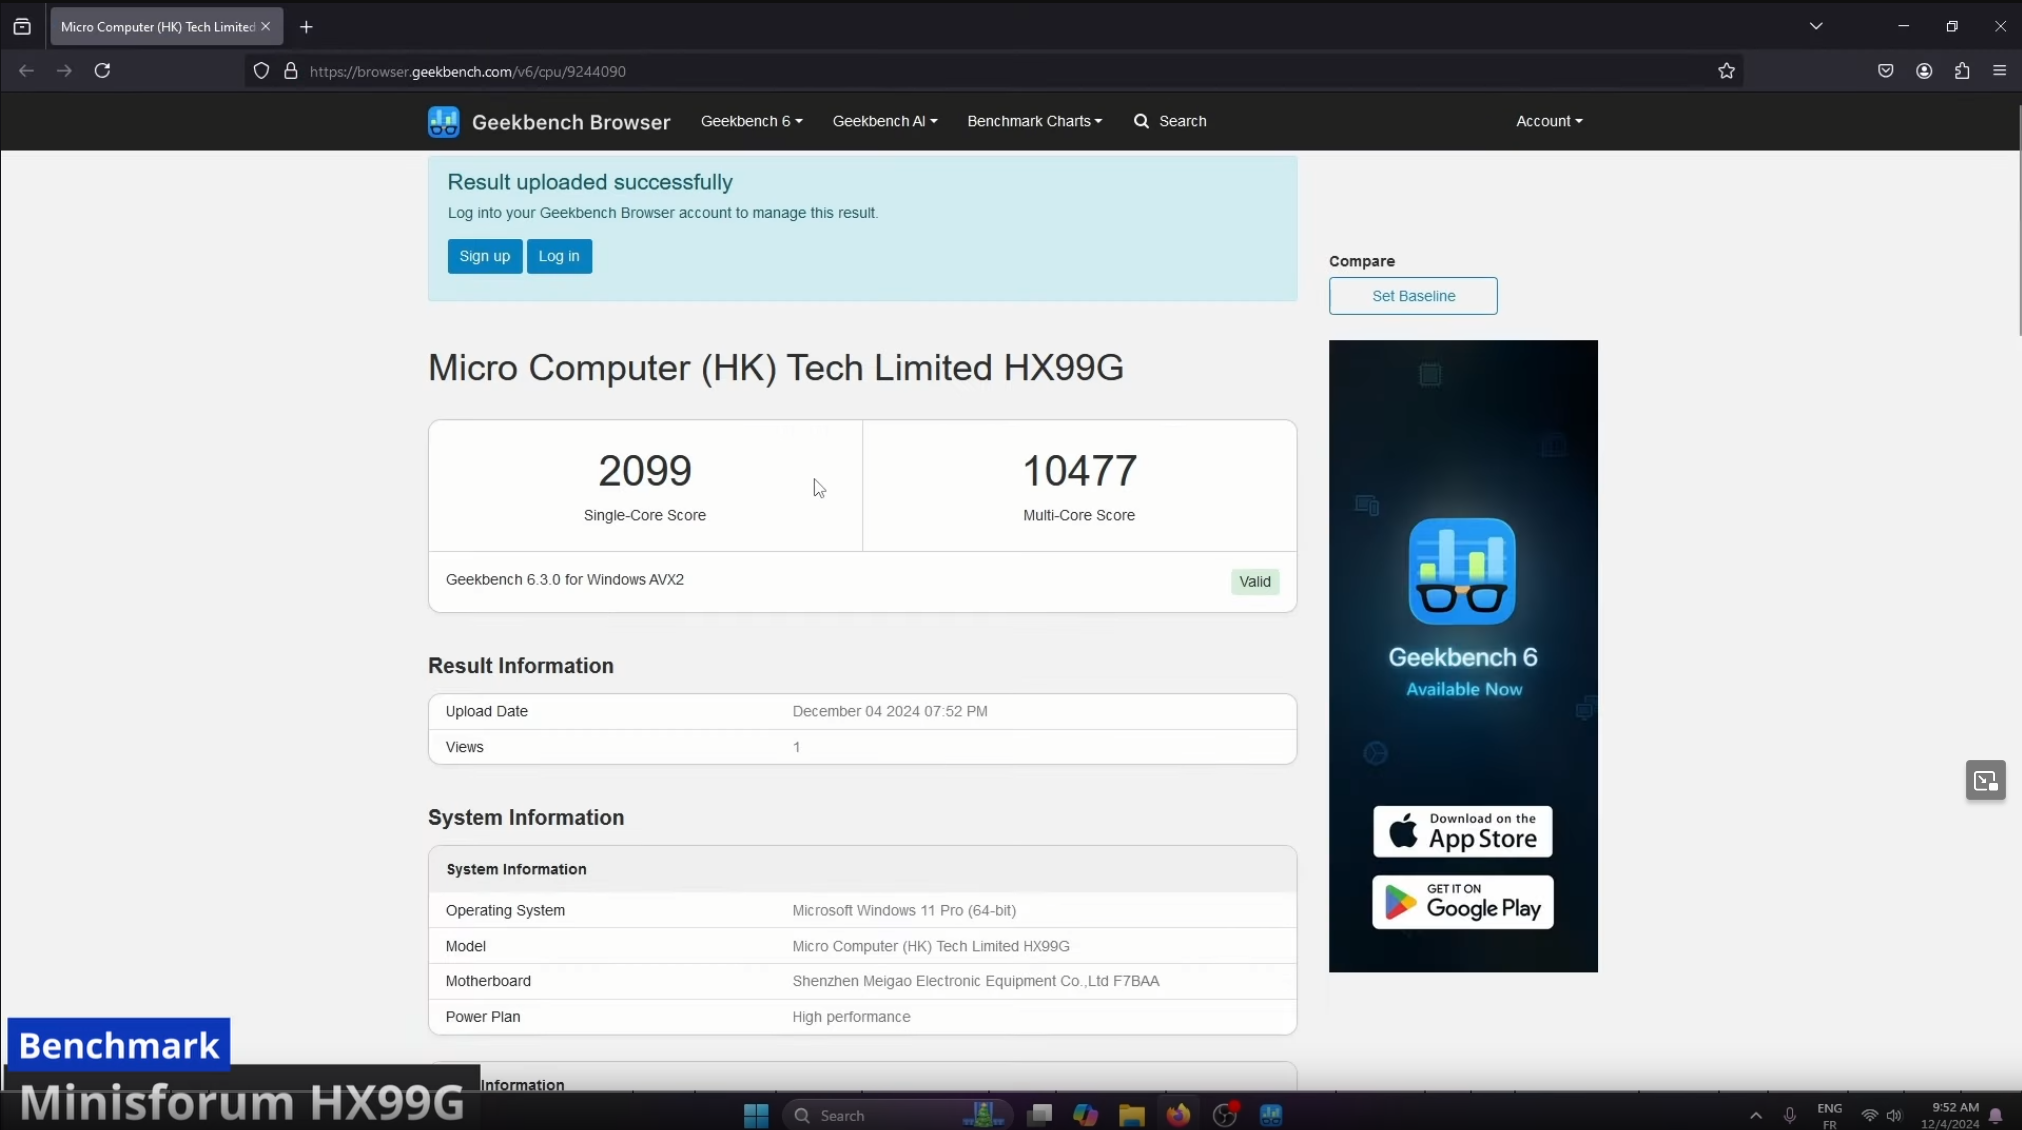Click the microphone tray icon

(x=1789, y=1115)
